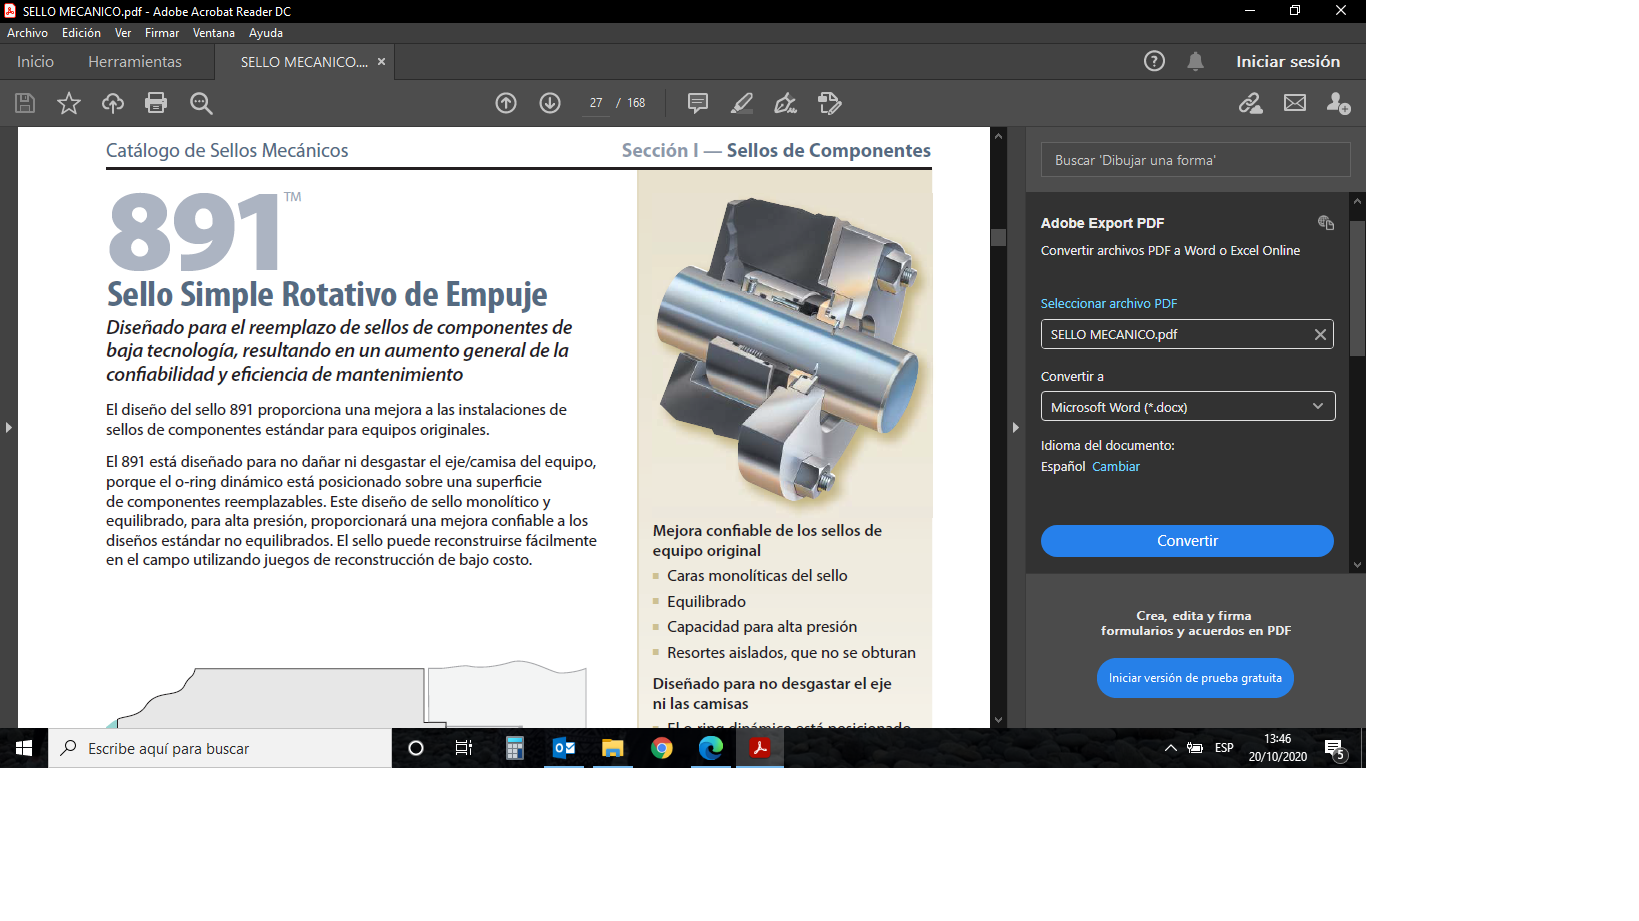Go to previous page arrow
This screenshot has height=921, width=1639.
pos(506,103)
